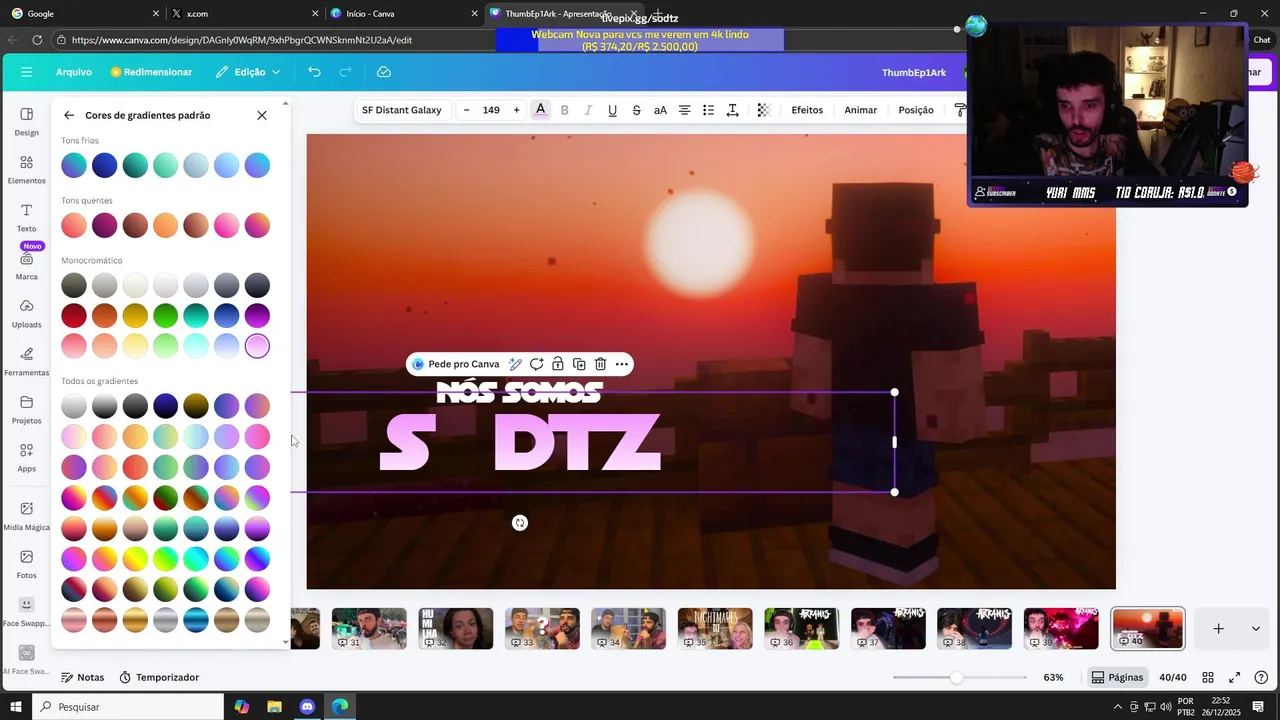The width and height of the screenshot is (1280, 720).
Task: Click the Redimensionar button
Action: point(151,72)
